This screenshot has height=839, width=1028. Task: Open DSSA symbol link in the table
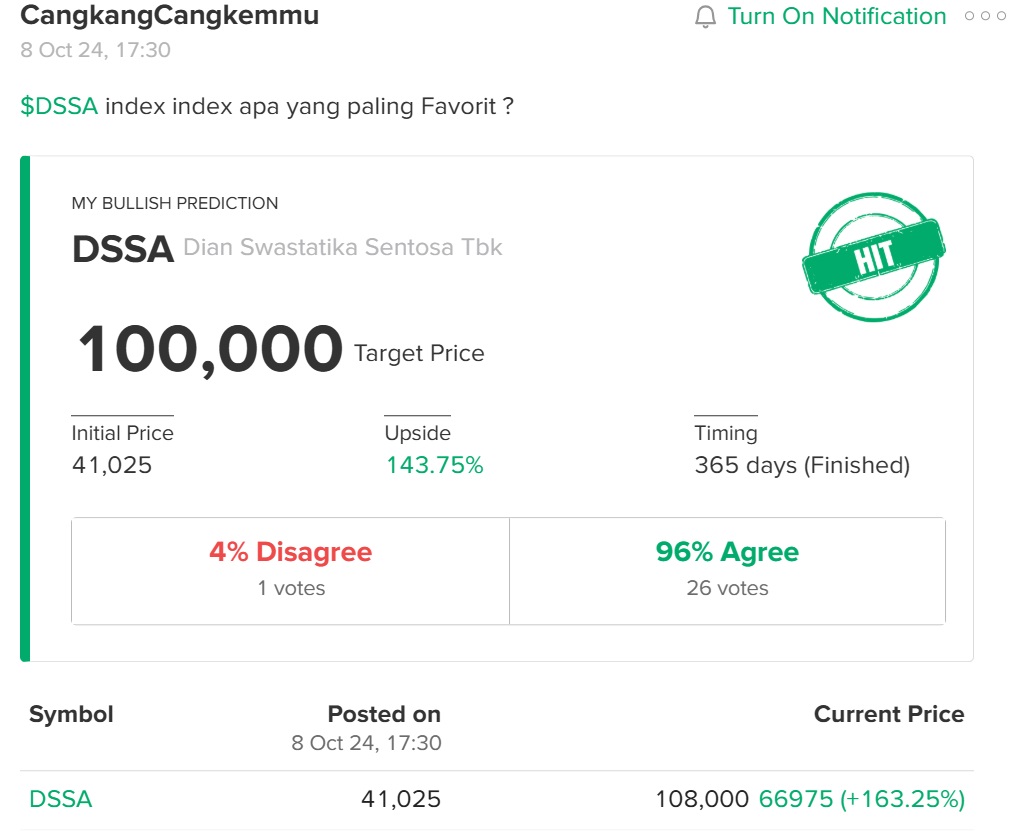[60, 799]
